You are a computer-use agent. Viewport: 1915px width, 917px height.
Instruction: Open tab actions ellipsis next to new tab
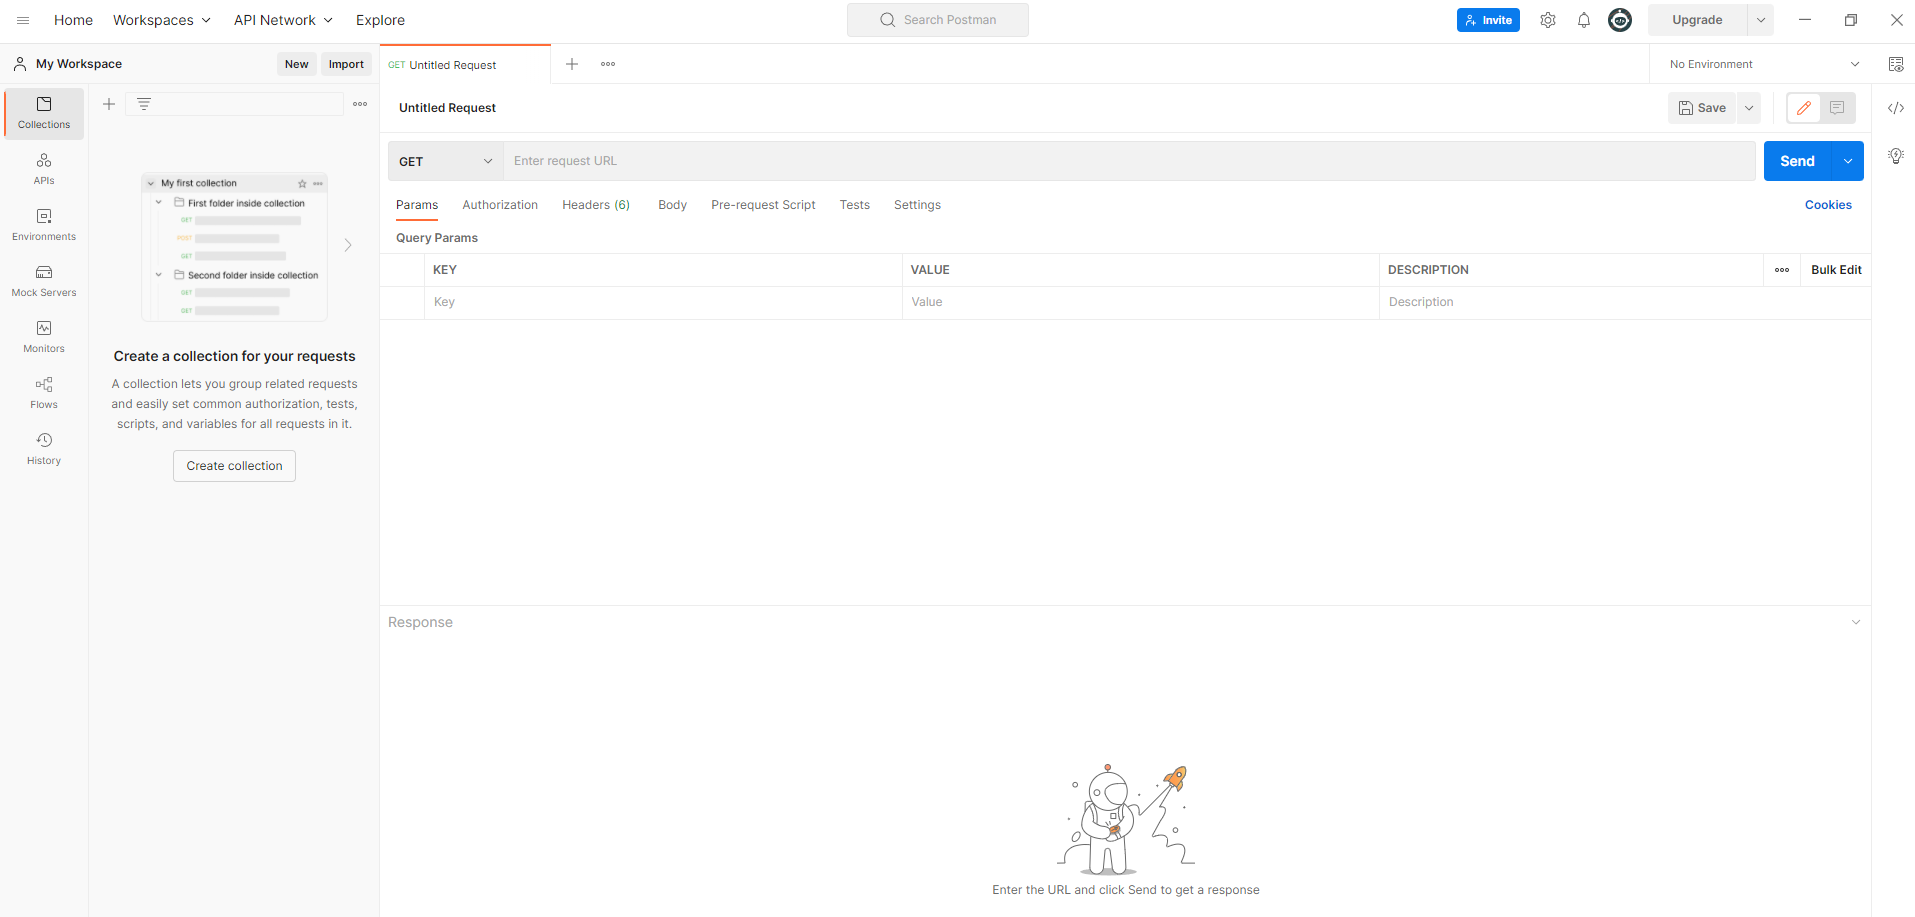608,64
